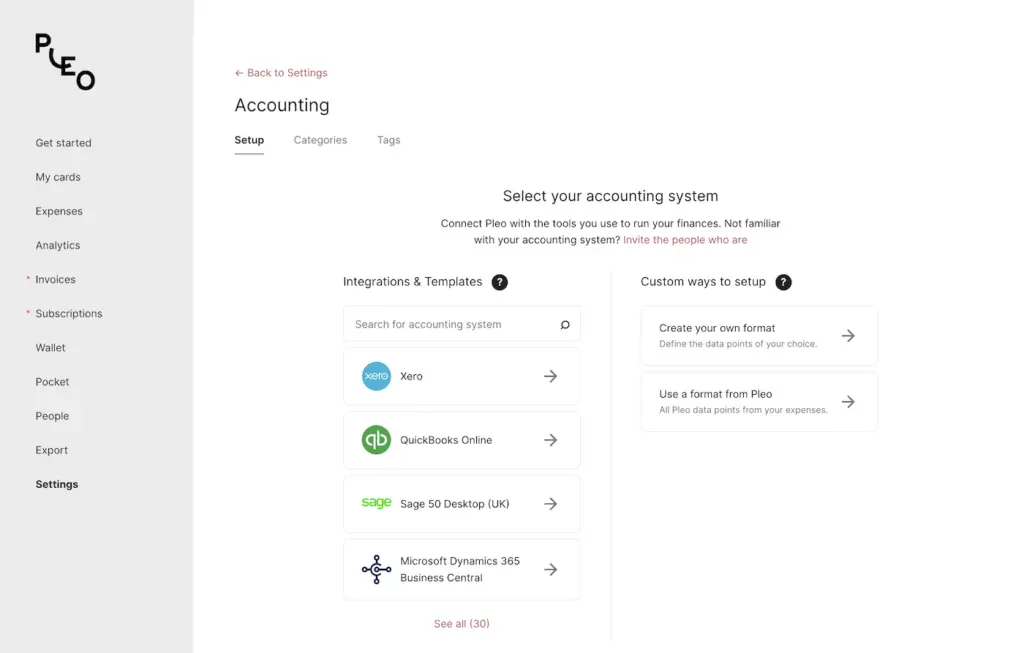Click arrow next to Create your own format

pyautogui.click(x=848, y=336)
